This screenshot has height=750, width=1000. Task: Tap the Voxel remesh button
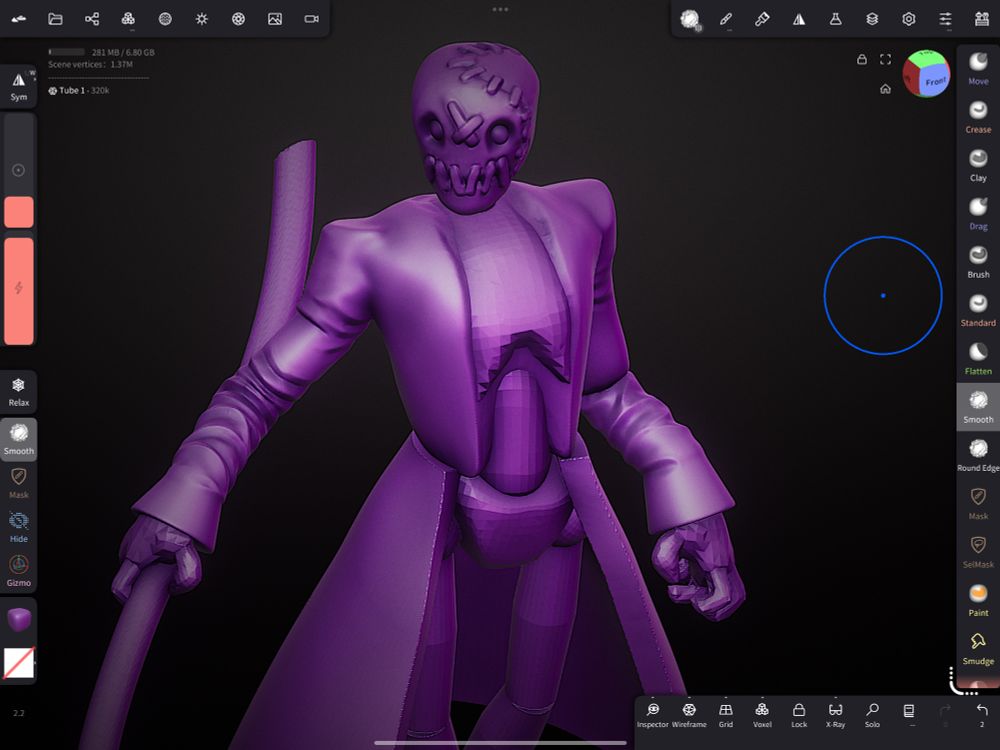[x=762, y=715]
